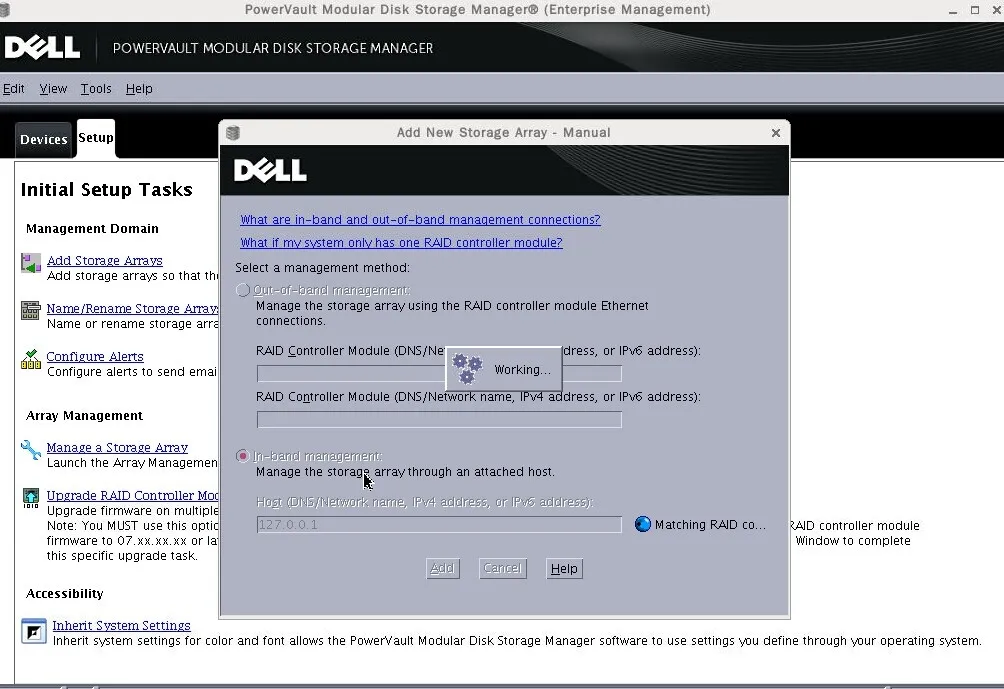Open the Inherit System Settings link
1004x689 pixels.
coord(122,626)
